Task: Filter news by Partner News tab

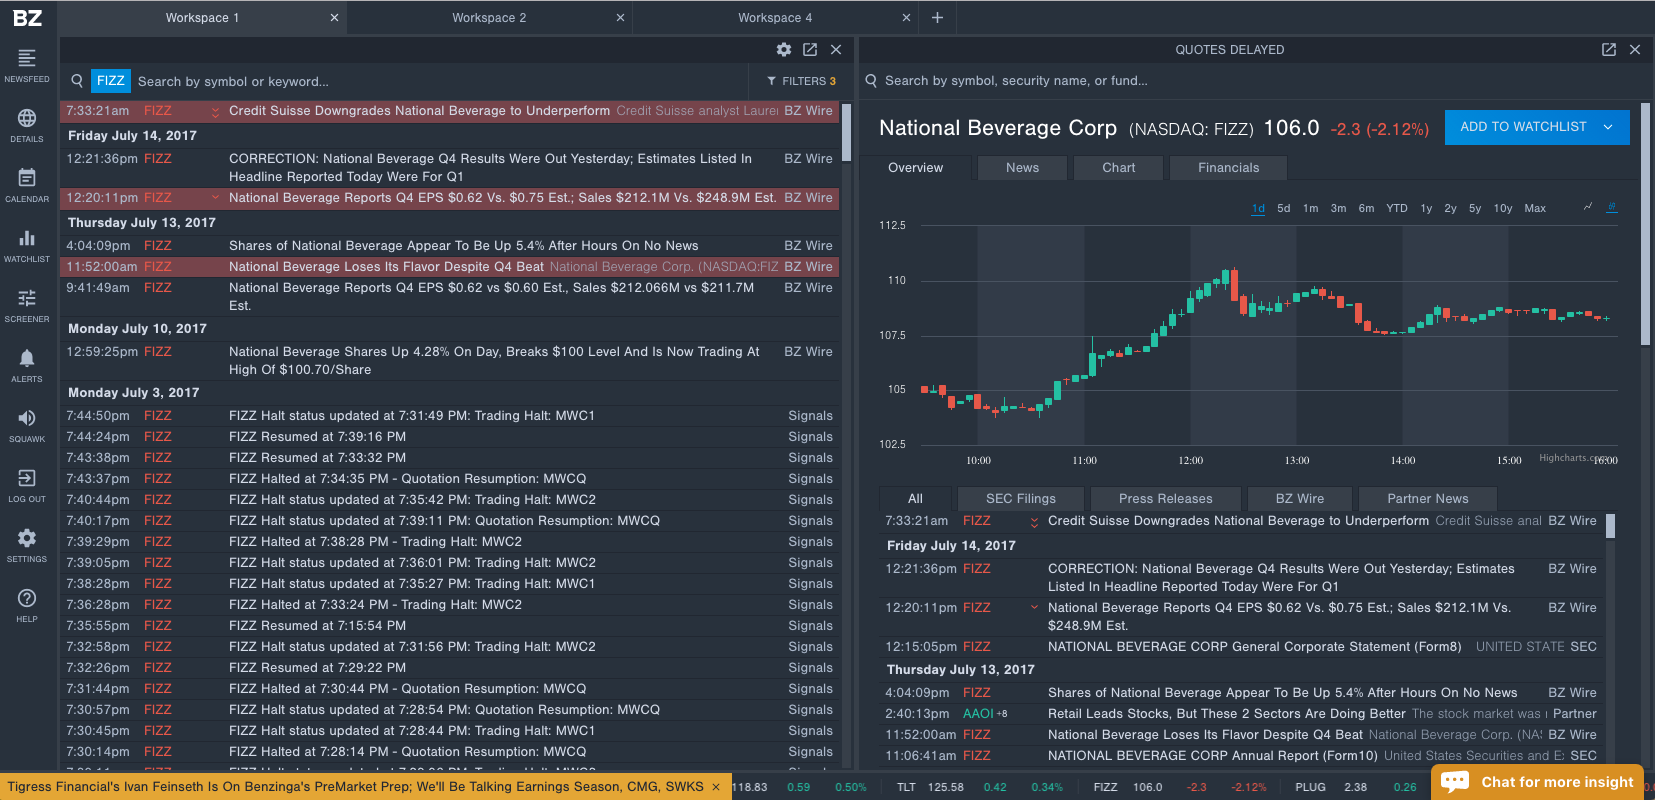Action: [1427, 499]
